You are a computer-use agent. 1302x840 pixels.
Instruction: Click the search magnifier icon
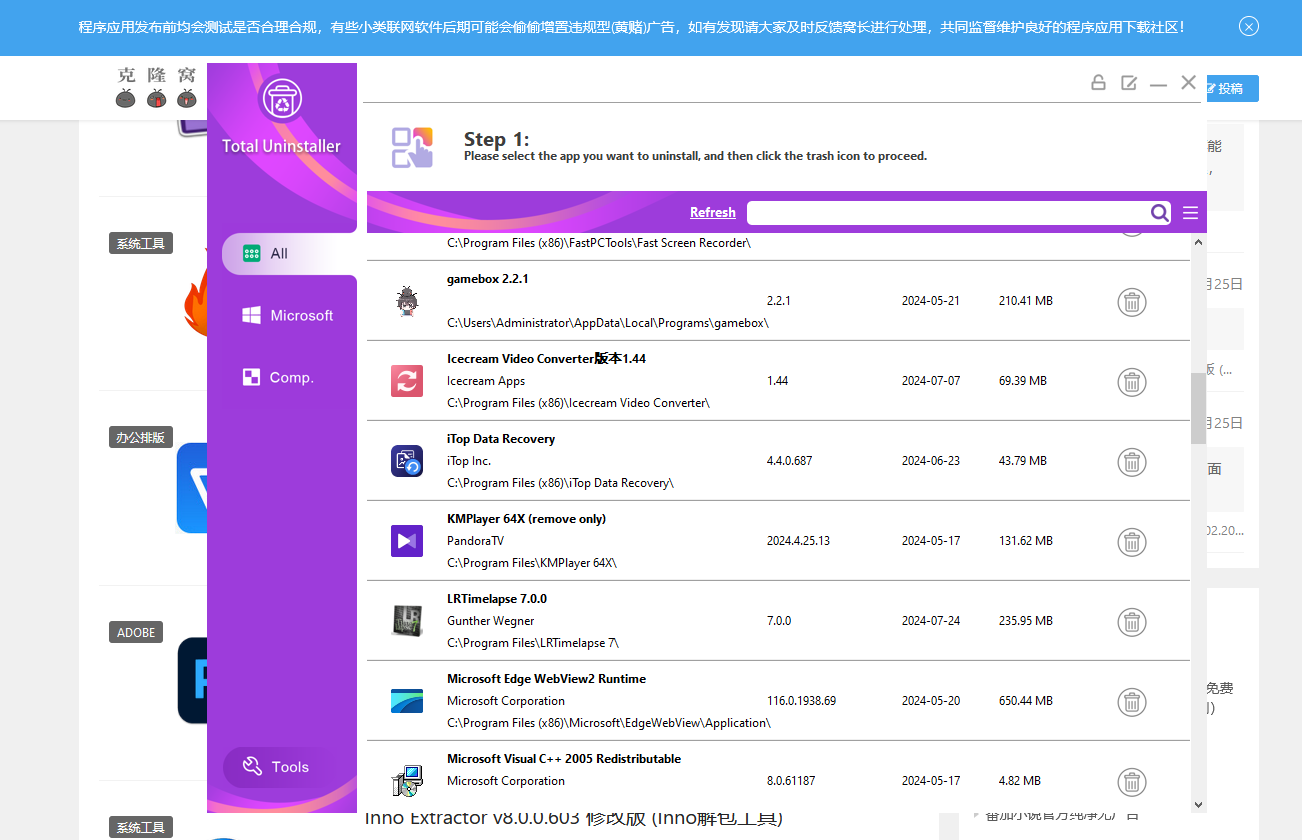pyautogui.click(x=1159, y=212)
